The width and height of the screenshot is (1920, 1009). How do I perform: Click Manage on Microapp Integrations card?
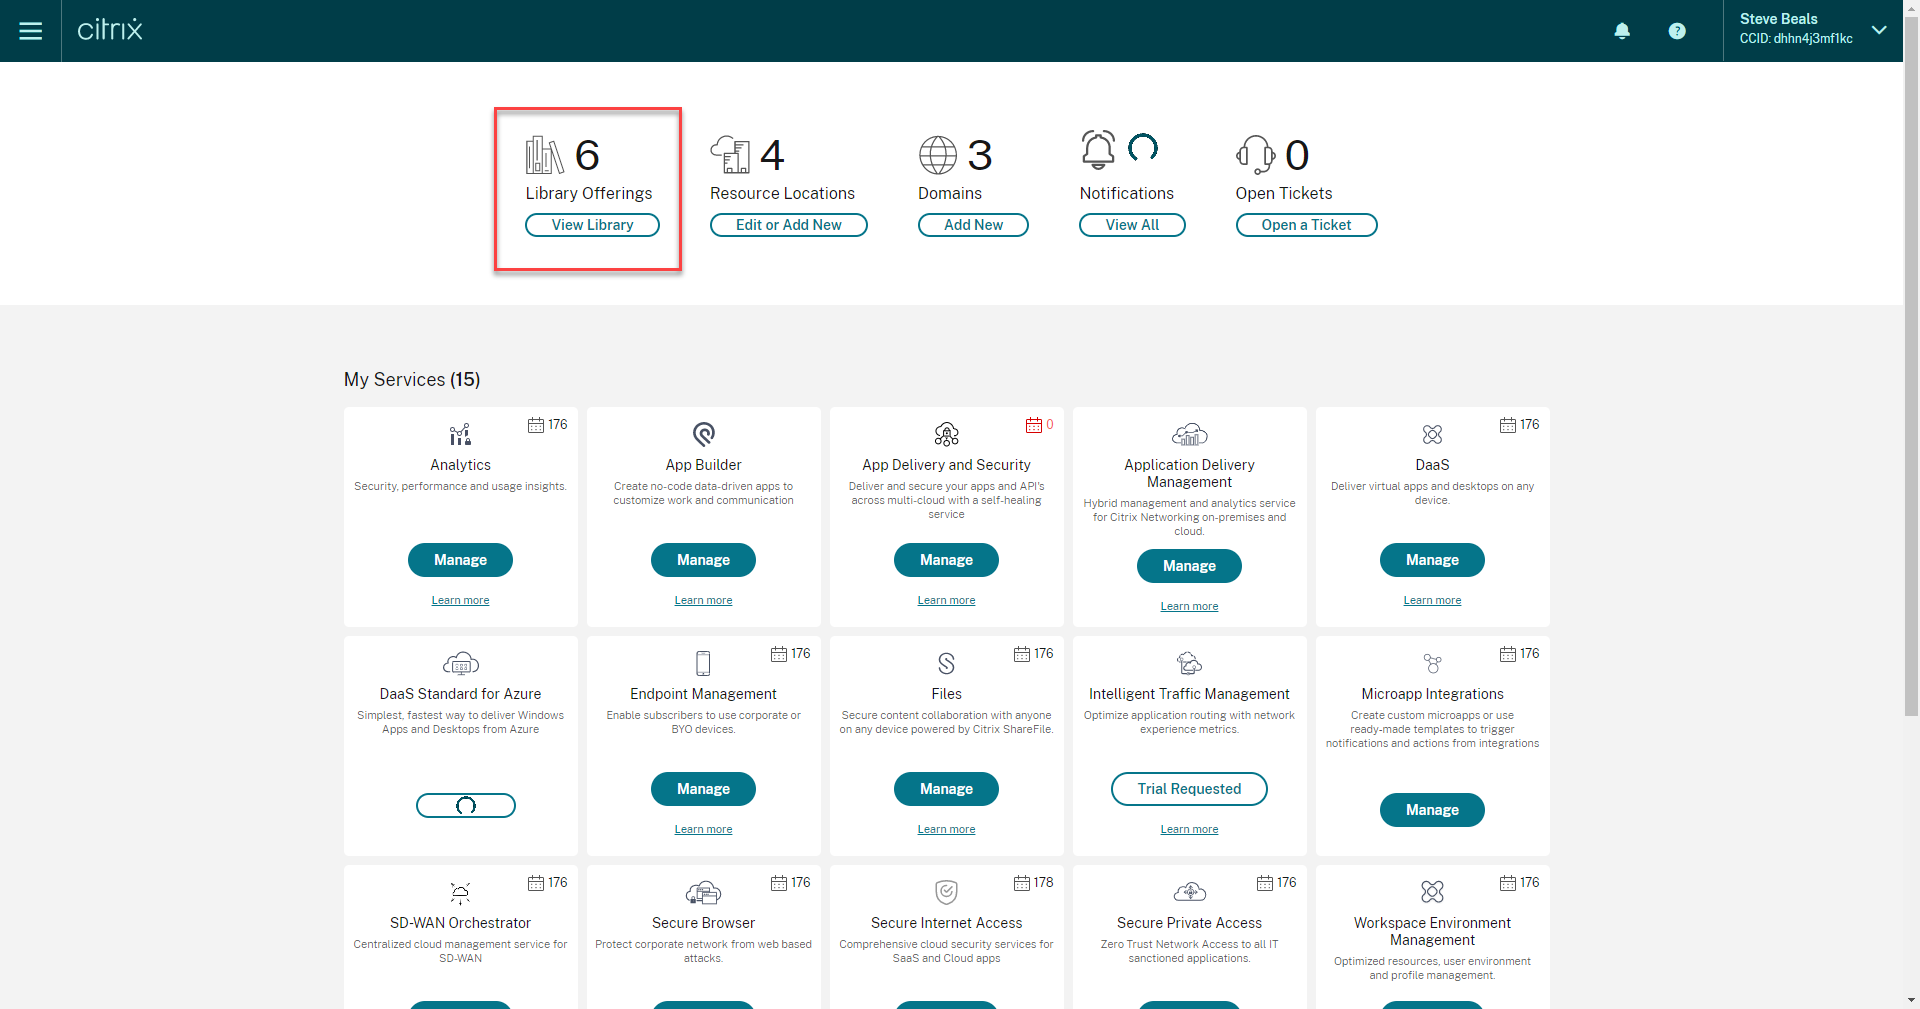1432,810
